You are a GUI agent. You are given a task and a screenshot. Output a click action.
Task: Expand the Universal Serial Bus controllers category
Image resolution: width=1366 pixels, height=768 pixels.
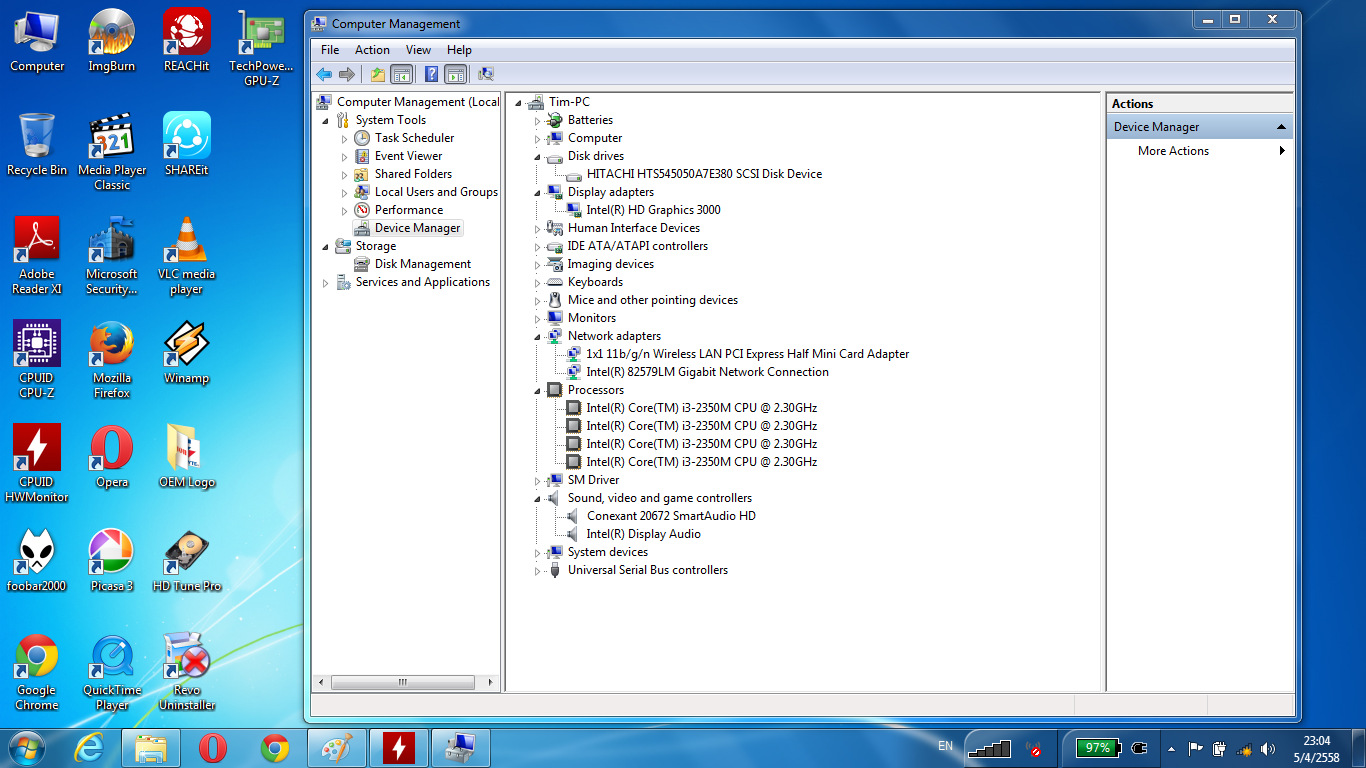(537, 571)
